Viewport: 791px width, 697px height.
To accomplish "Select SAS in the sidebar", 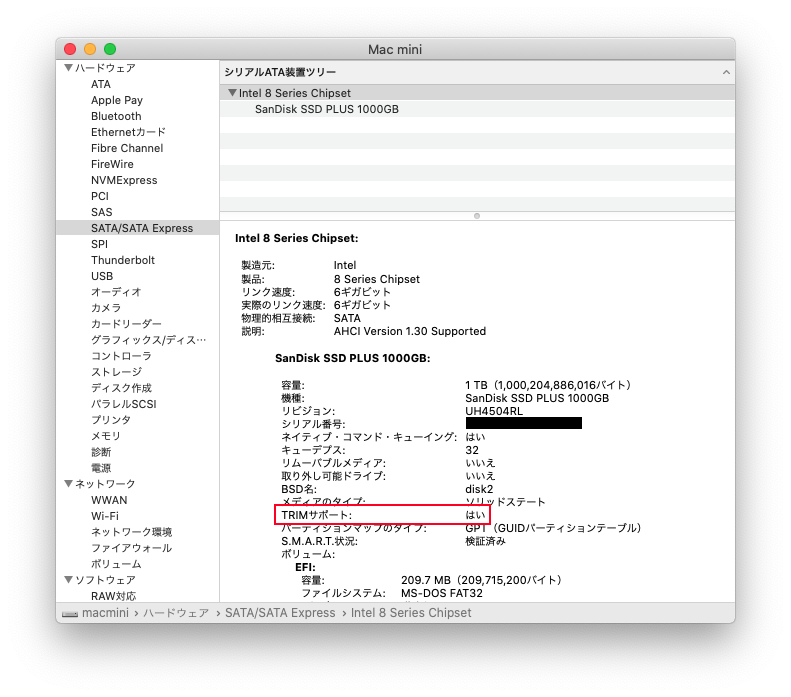I will (101, 212).
